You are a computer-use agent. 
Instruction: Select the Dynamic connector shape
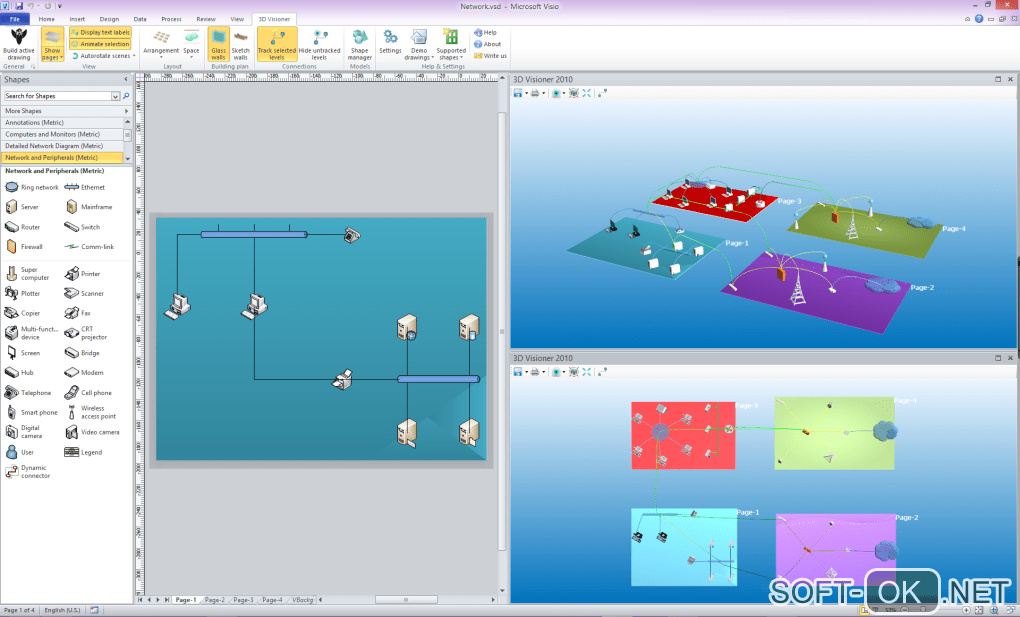pos(28,472)
